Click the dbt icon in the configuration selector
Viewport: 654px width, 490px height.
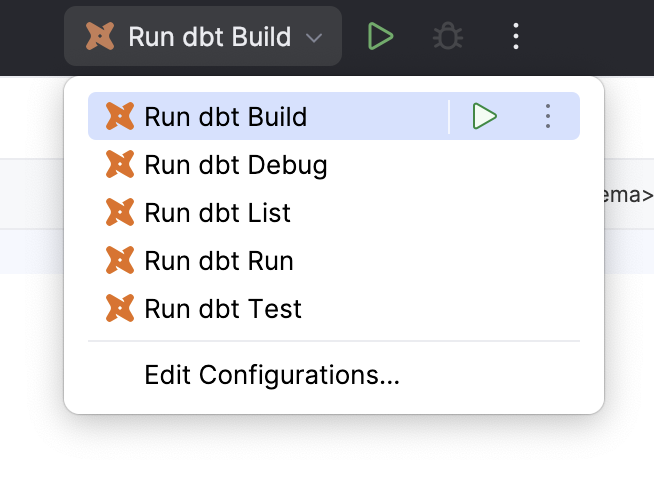[100, 37]
